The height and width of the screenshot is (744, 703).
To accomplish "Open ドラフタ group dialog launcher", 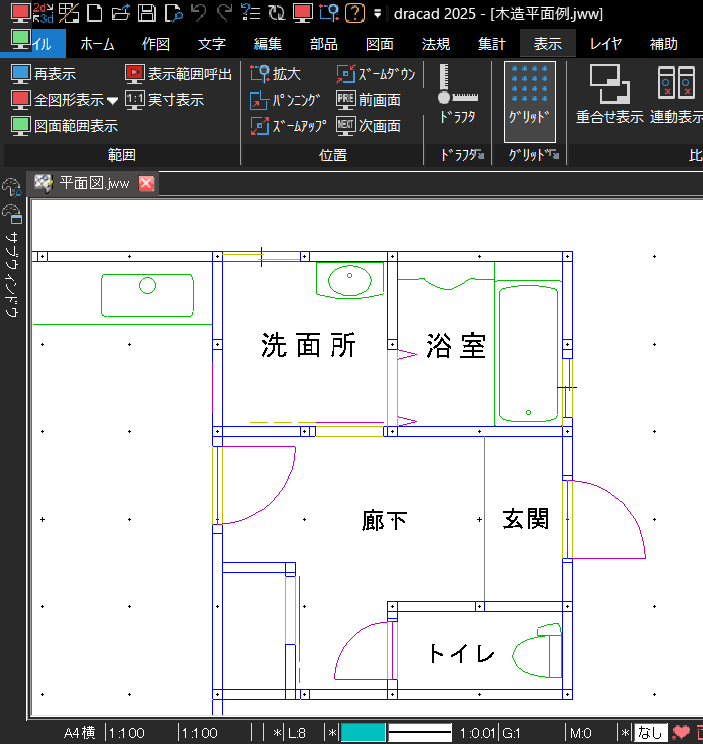I will (x=481, y=155).
